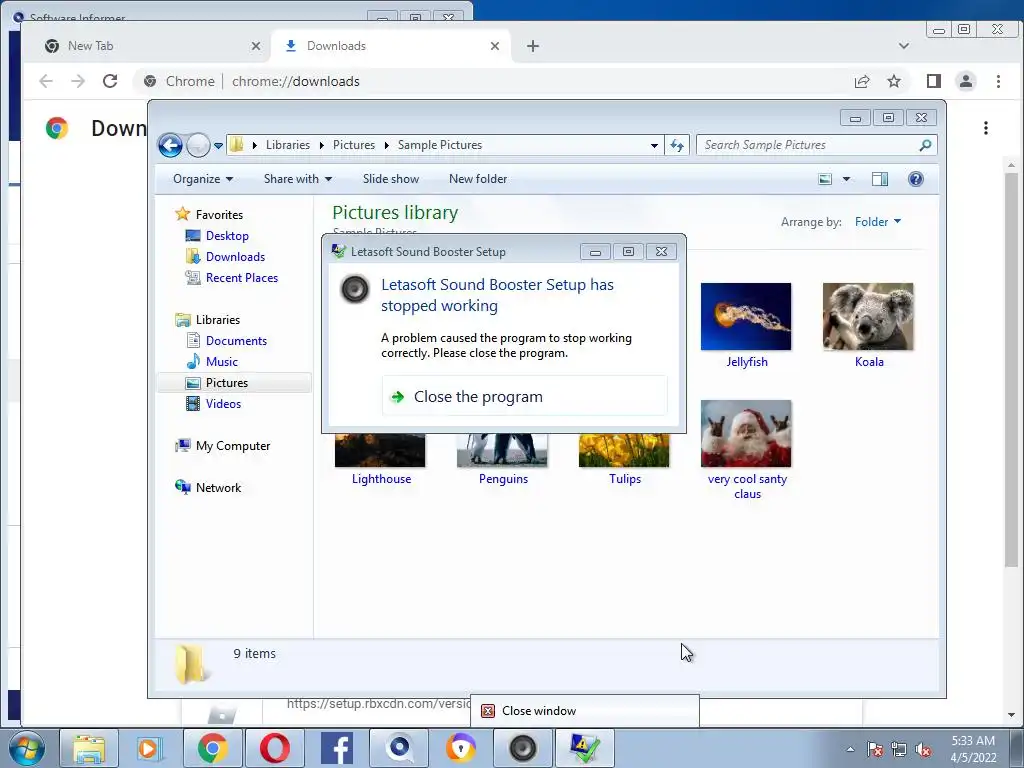
Task: Click Close window in taskbar jump list
Action: 584,711
